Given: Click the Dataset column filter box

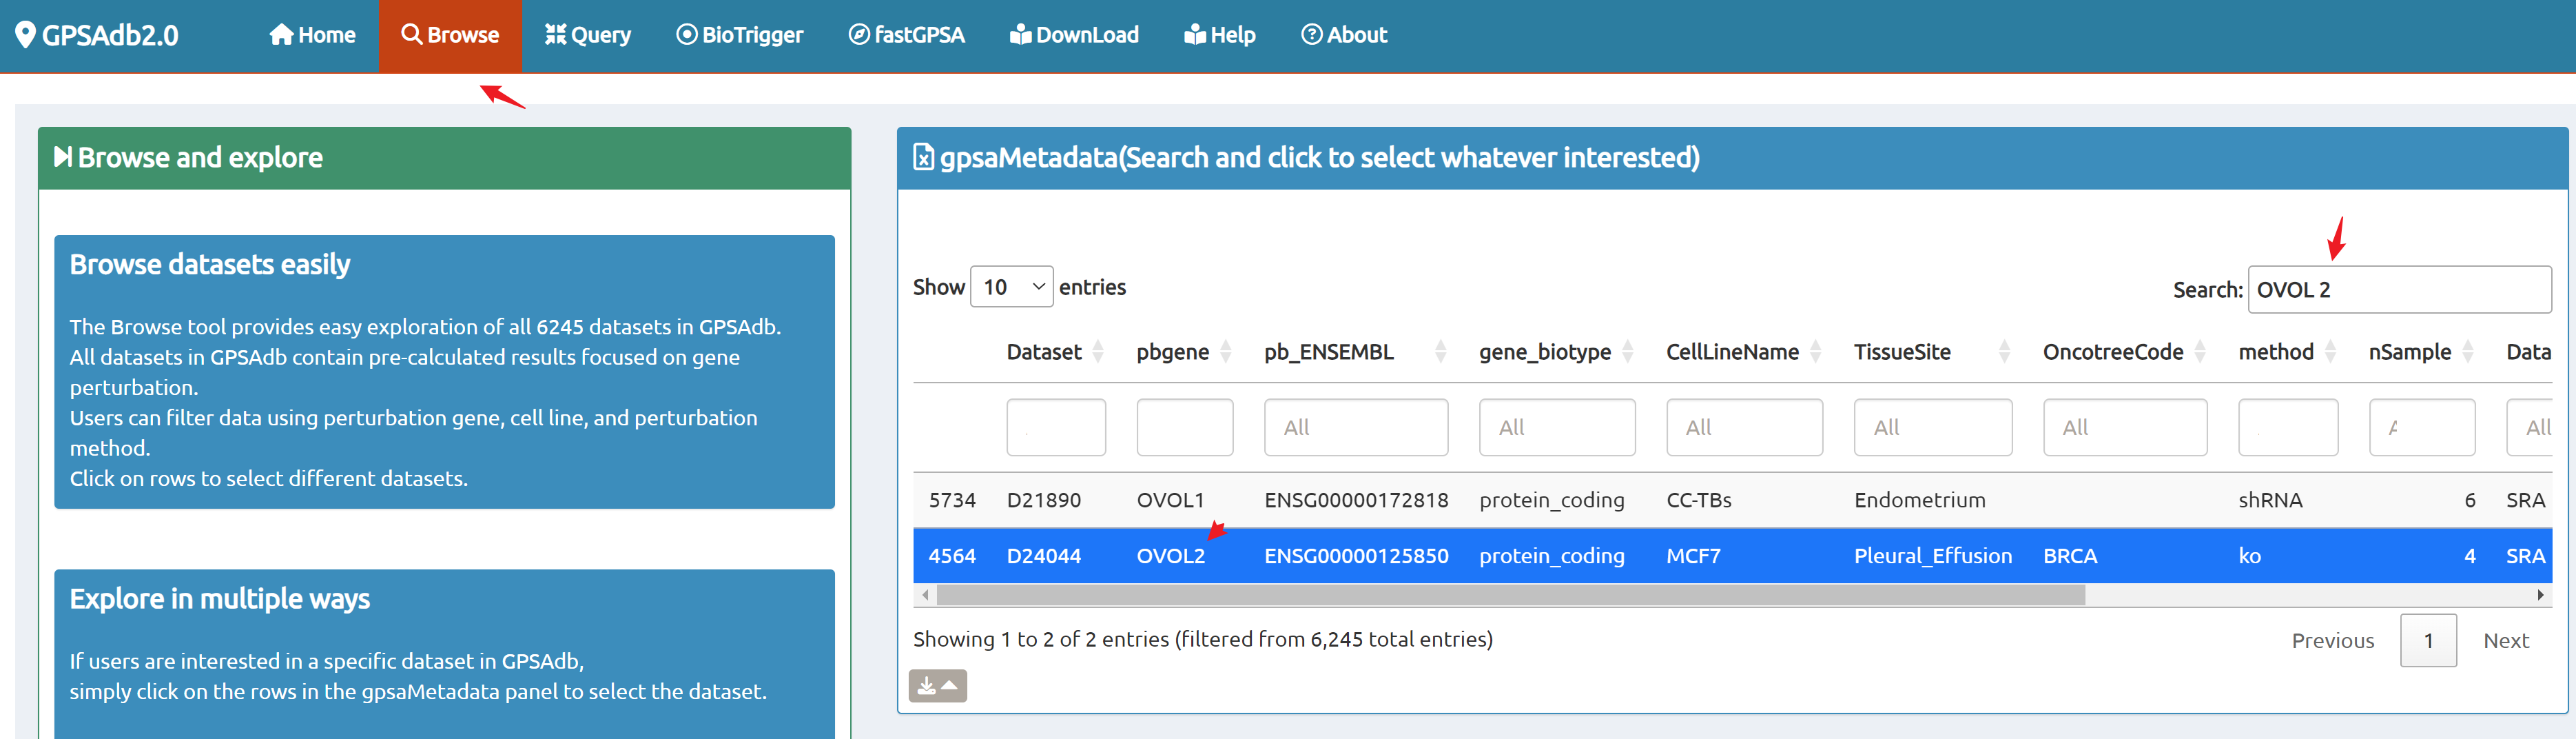Looking at the screenshot, I should pos(1056,427).
